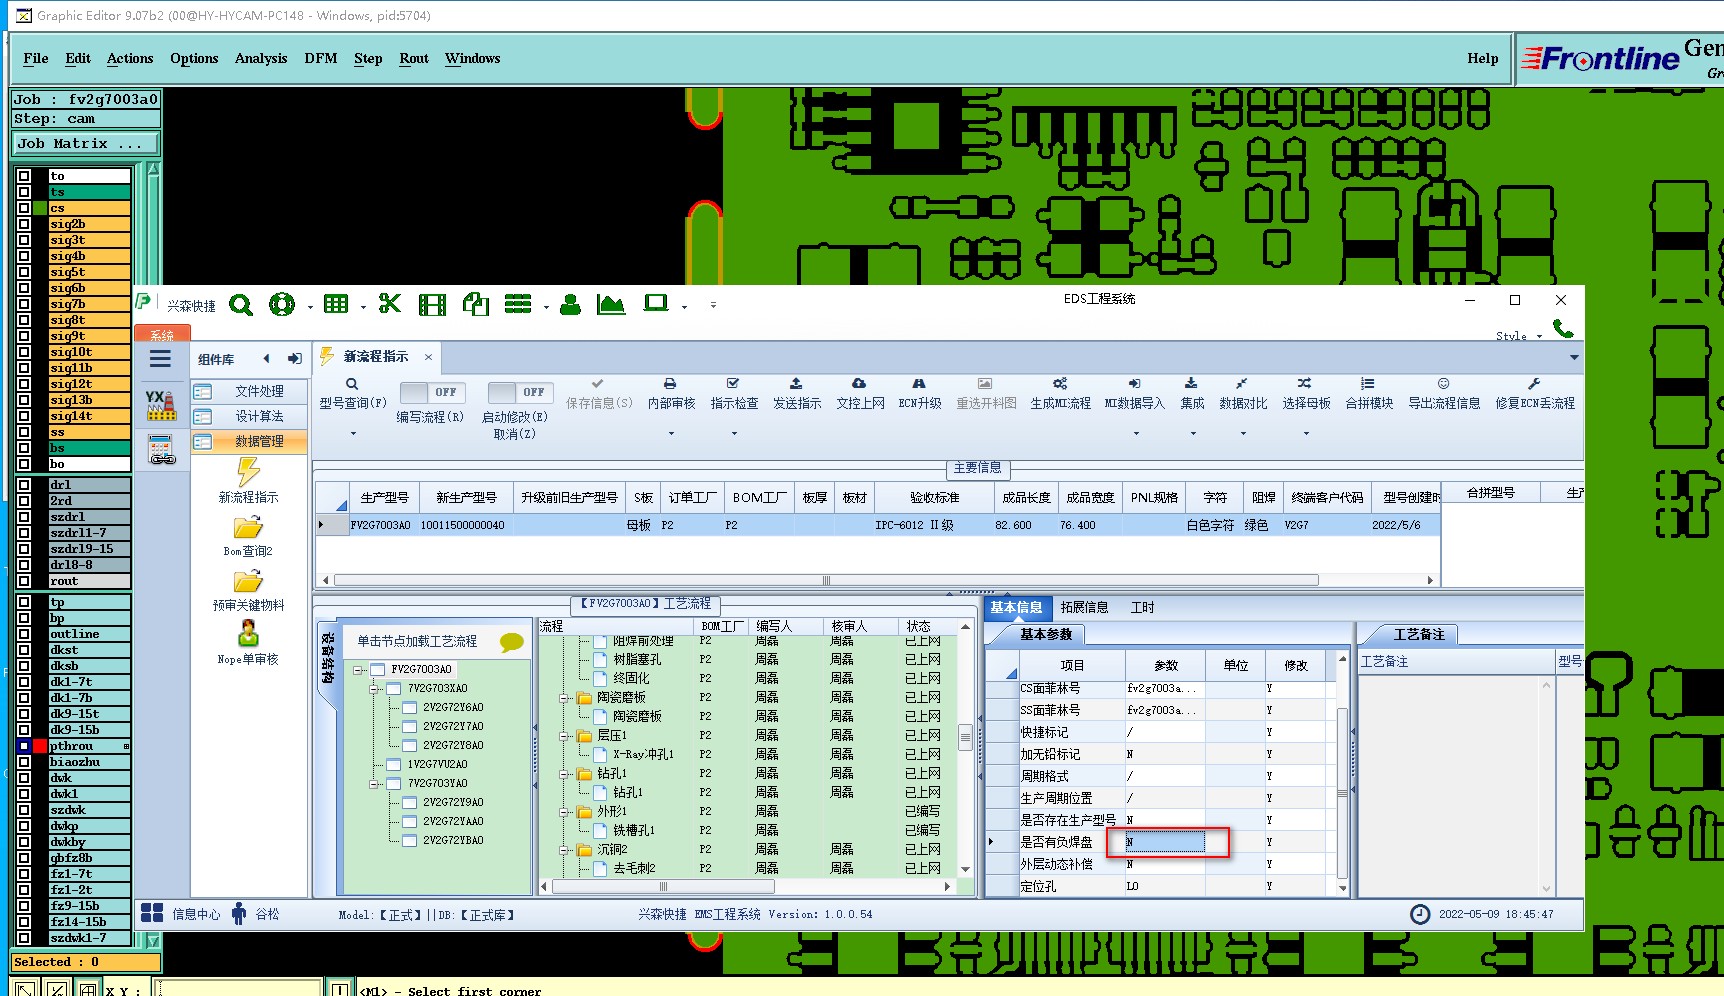1724x996 pixels.
Task: Open File menu in Graphic Editor
Action: [x=36, y=58]
